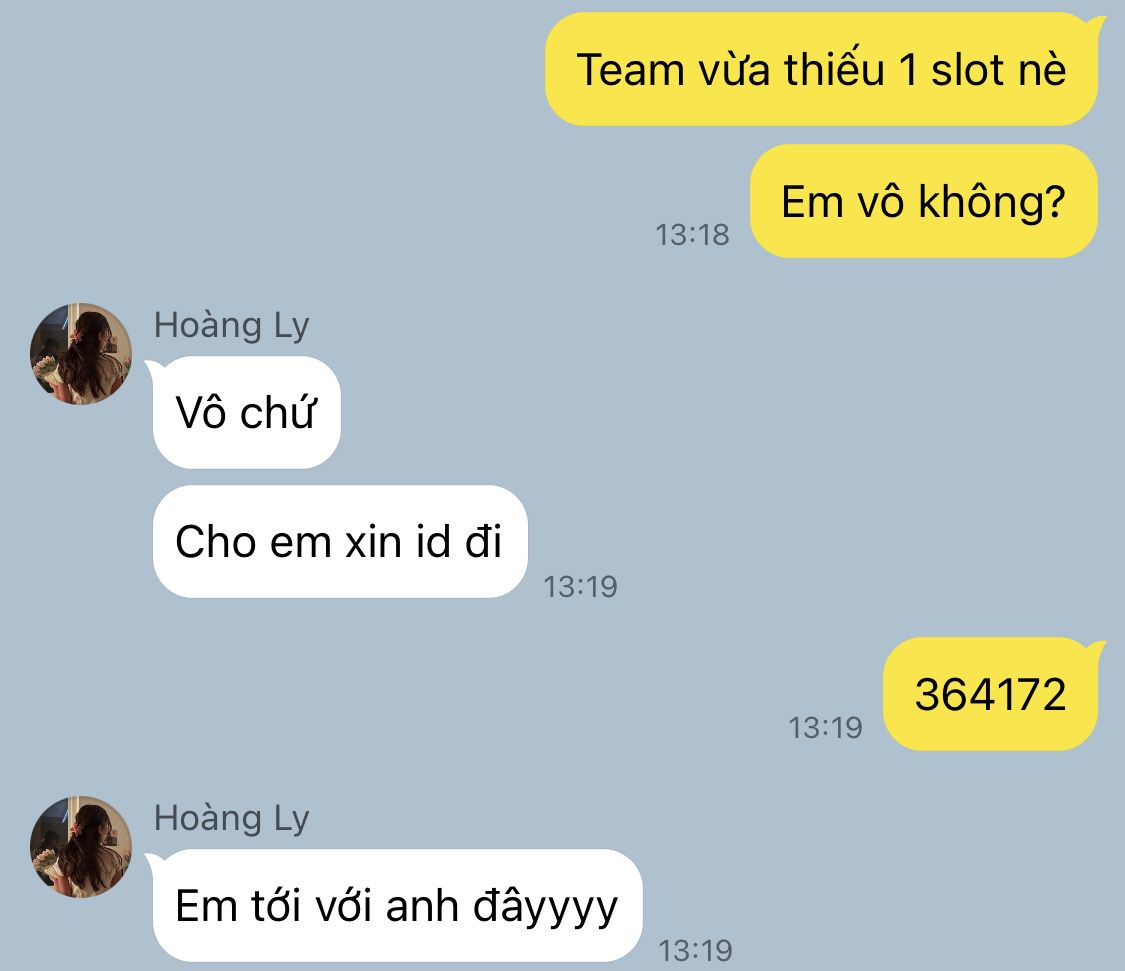Click the word "anh" in the last message
The height and width of the screenshot is (971, 1125).
(422, 906)
